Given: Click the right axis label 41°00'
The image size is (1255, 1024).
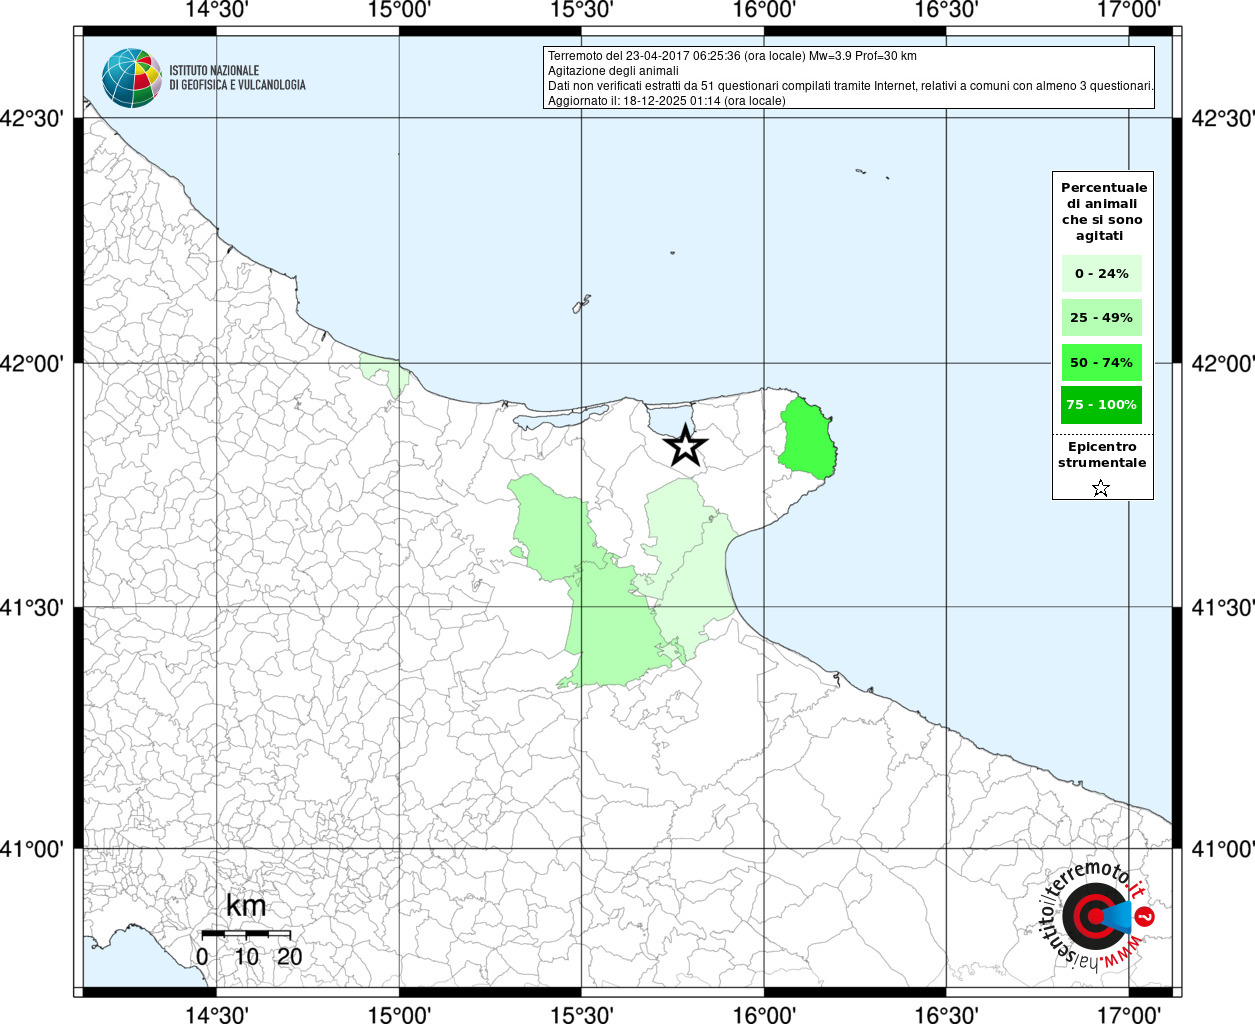Looking at the screenshot, I should coord(1223,849).
